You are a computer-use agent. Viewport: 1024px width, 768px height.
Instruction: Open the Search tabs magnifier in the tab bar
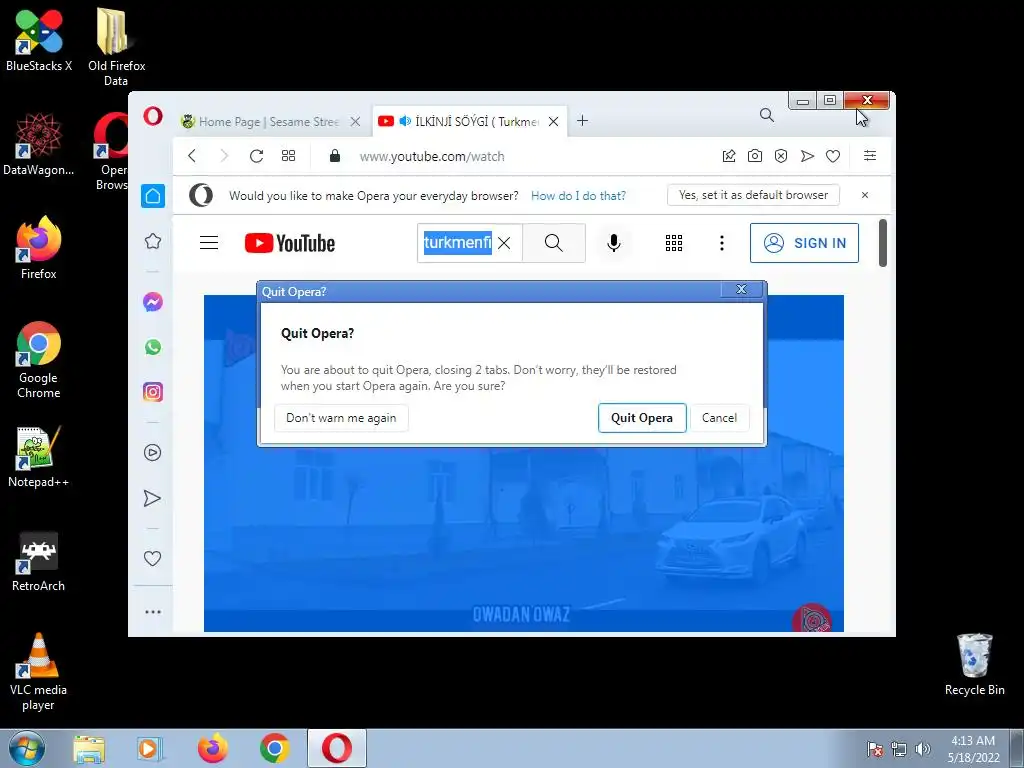767,116
